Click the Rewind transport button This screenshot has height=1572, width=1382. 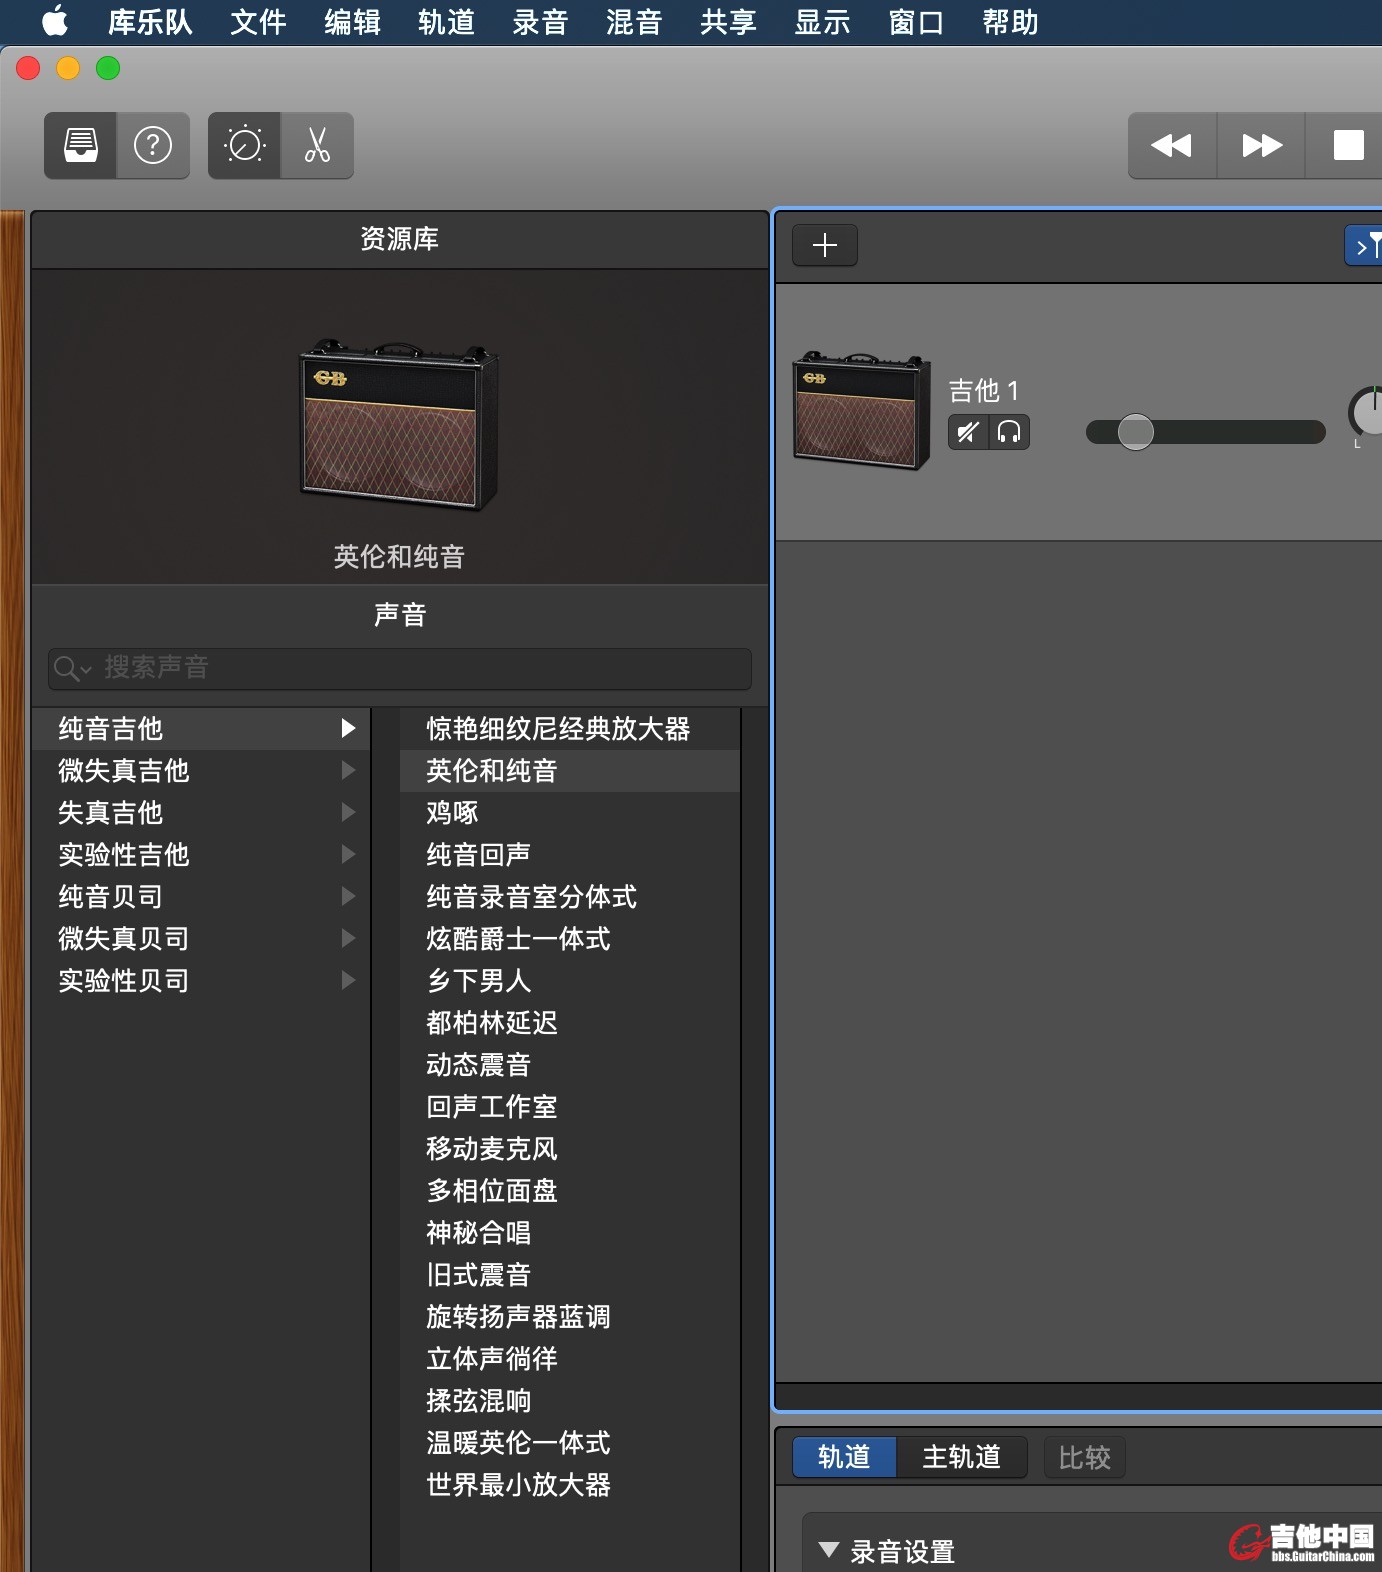click(x=1172, y=146)
